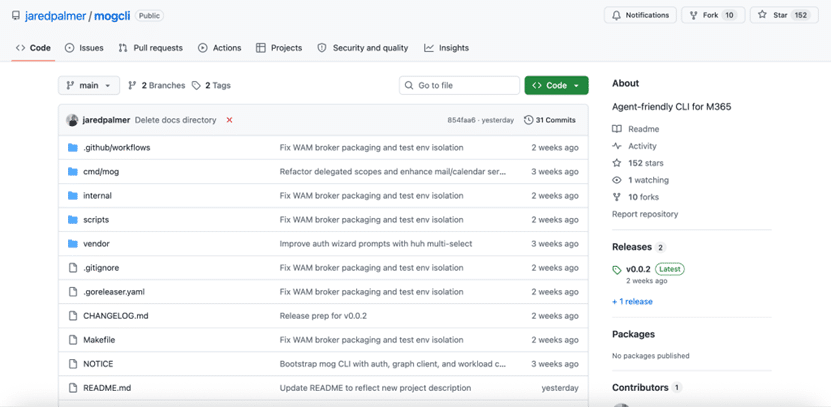
Task: Open the main branch dropdown
Action: tap(89, 86)
